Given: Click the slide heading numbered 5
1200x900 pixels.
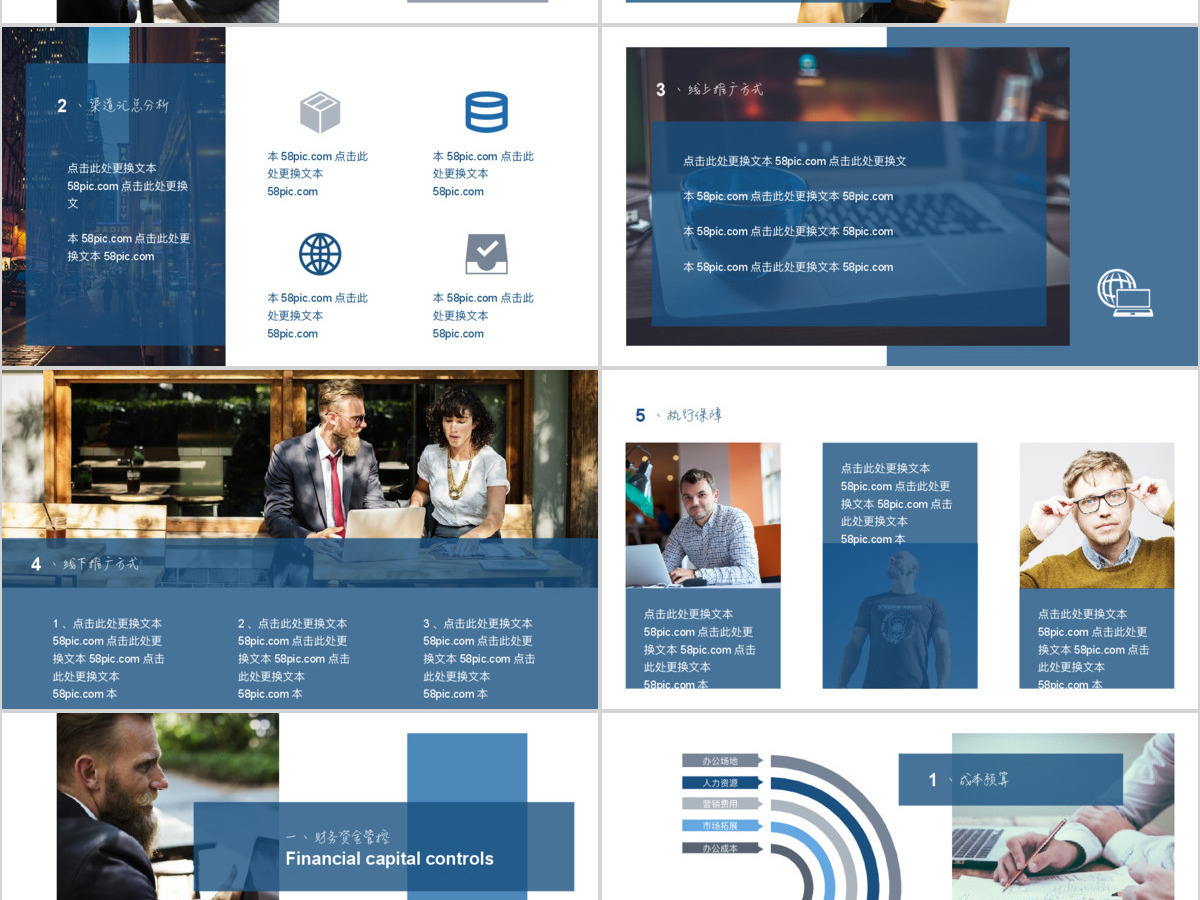Looking at the screenshot, I should pyautogui.click(x=678, y=415).
